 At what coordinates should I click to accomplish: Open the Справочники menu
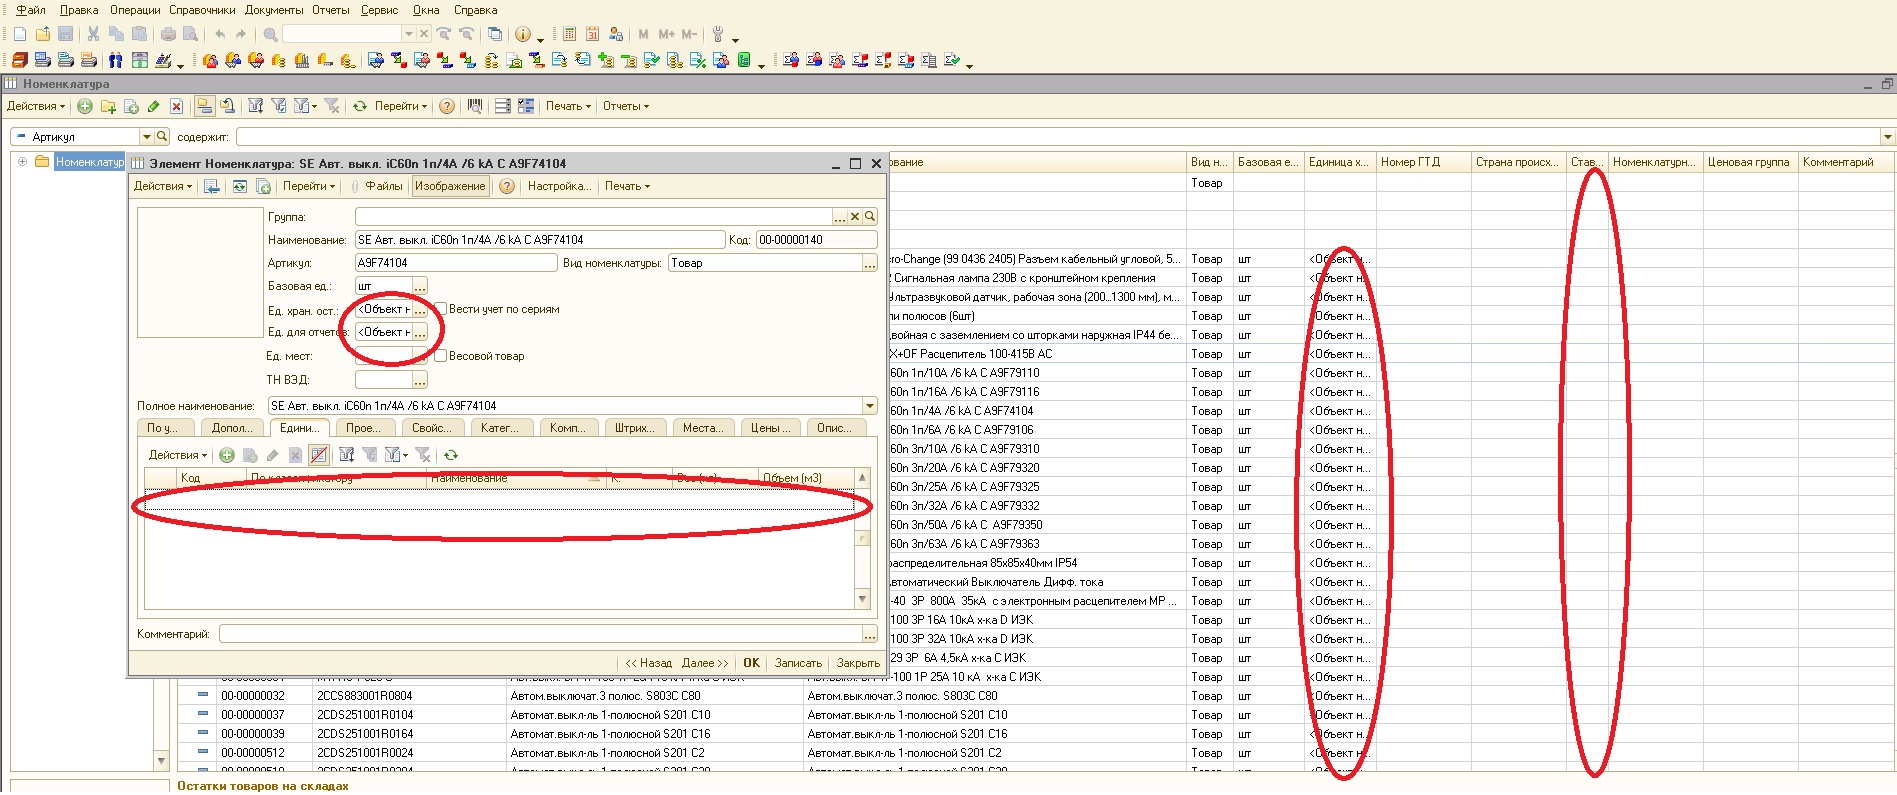[202, 10]
